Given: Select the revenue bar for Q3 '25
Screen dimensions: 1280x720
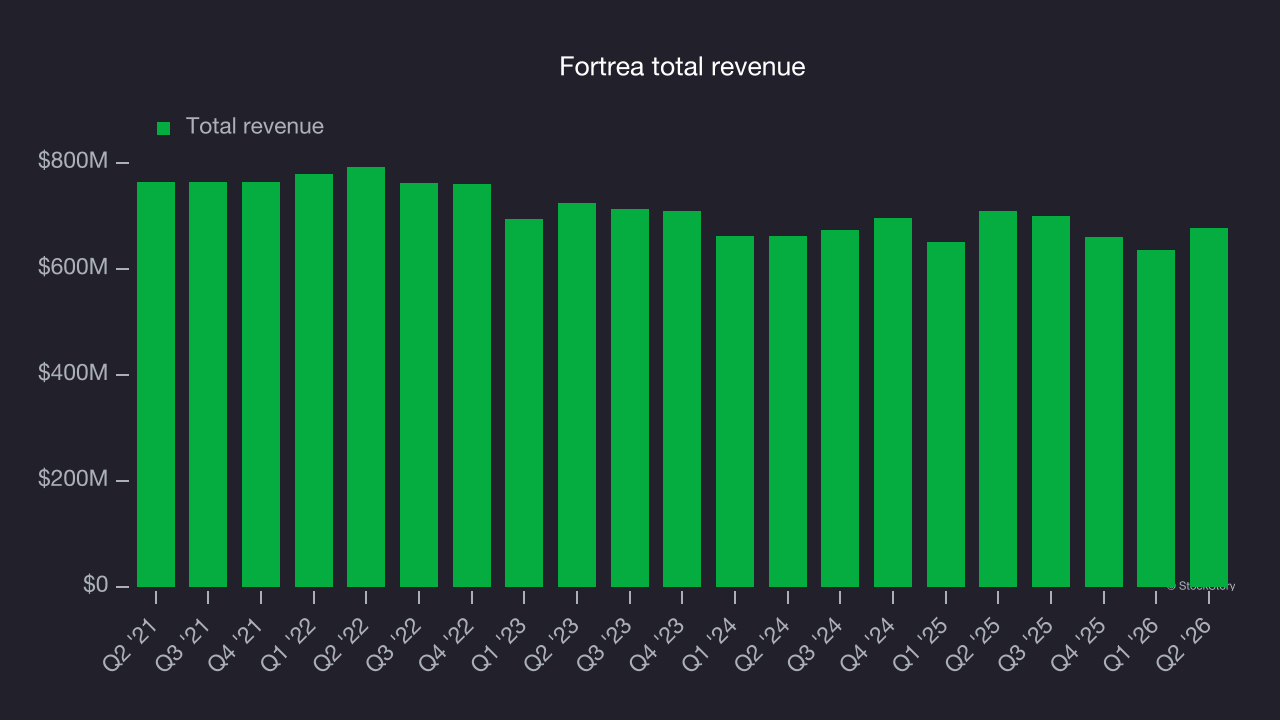Looking at the screenshot, I should coord(1051,401).
